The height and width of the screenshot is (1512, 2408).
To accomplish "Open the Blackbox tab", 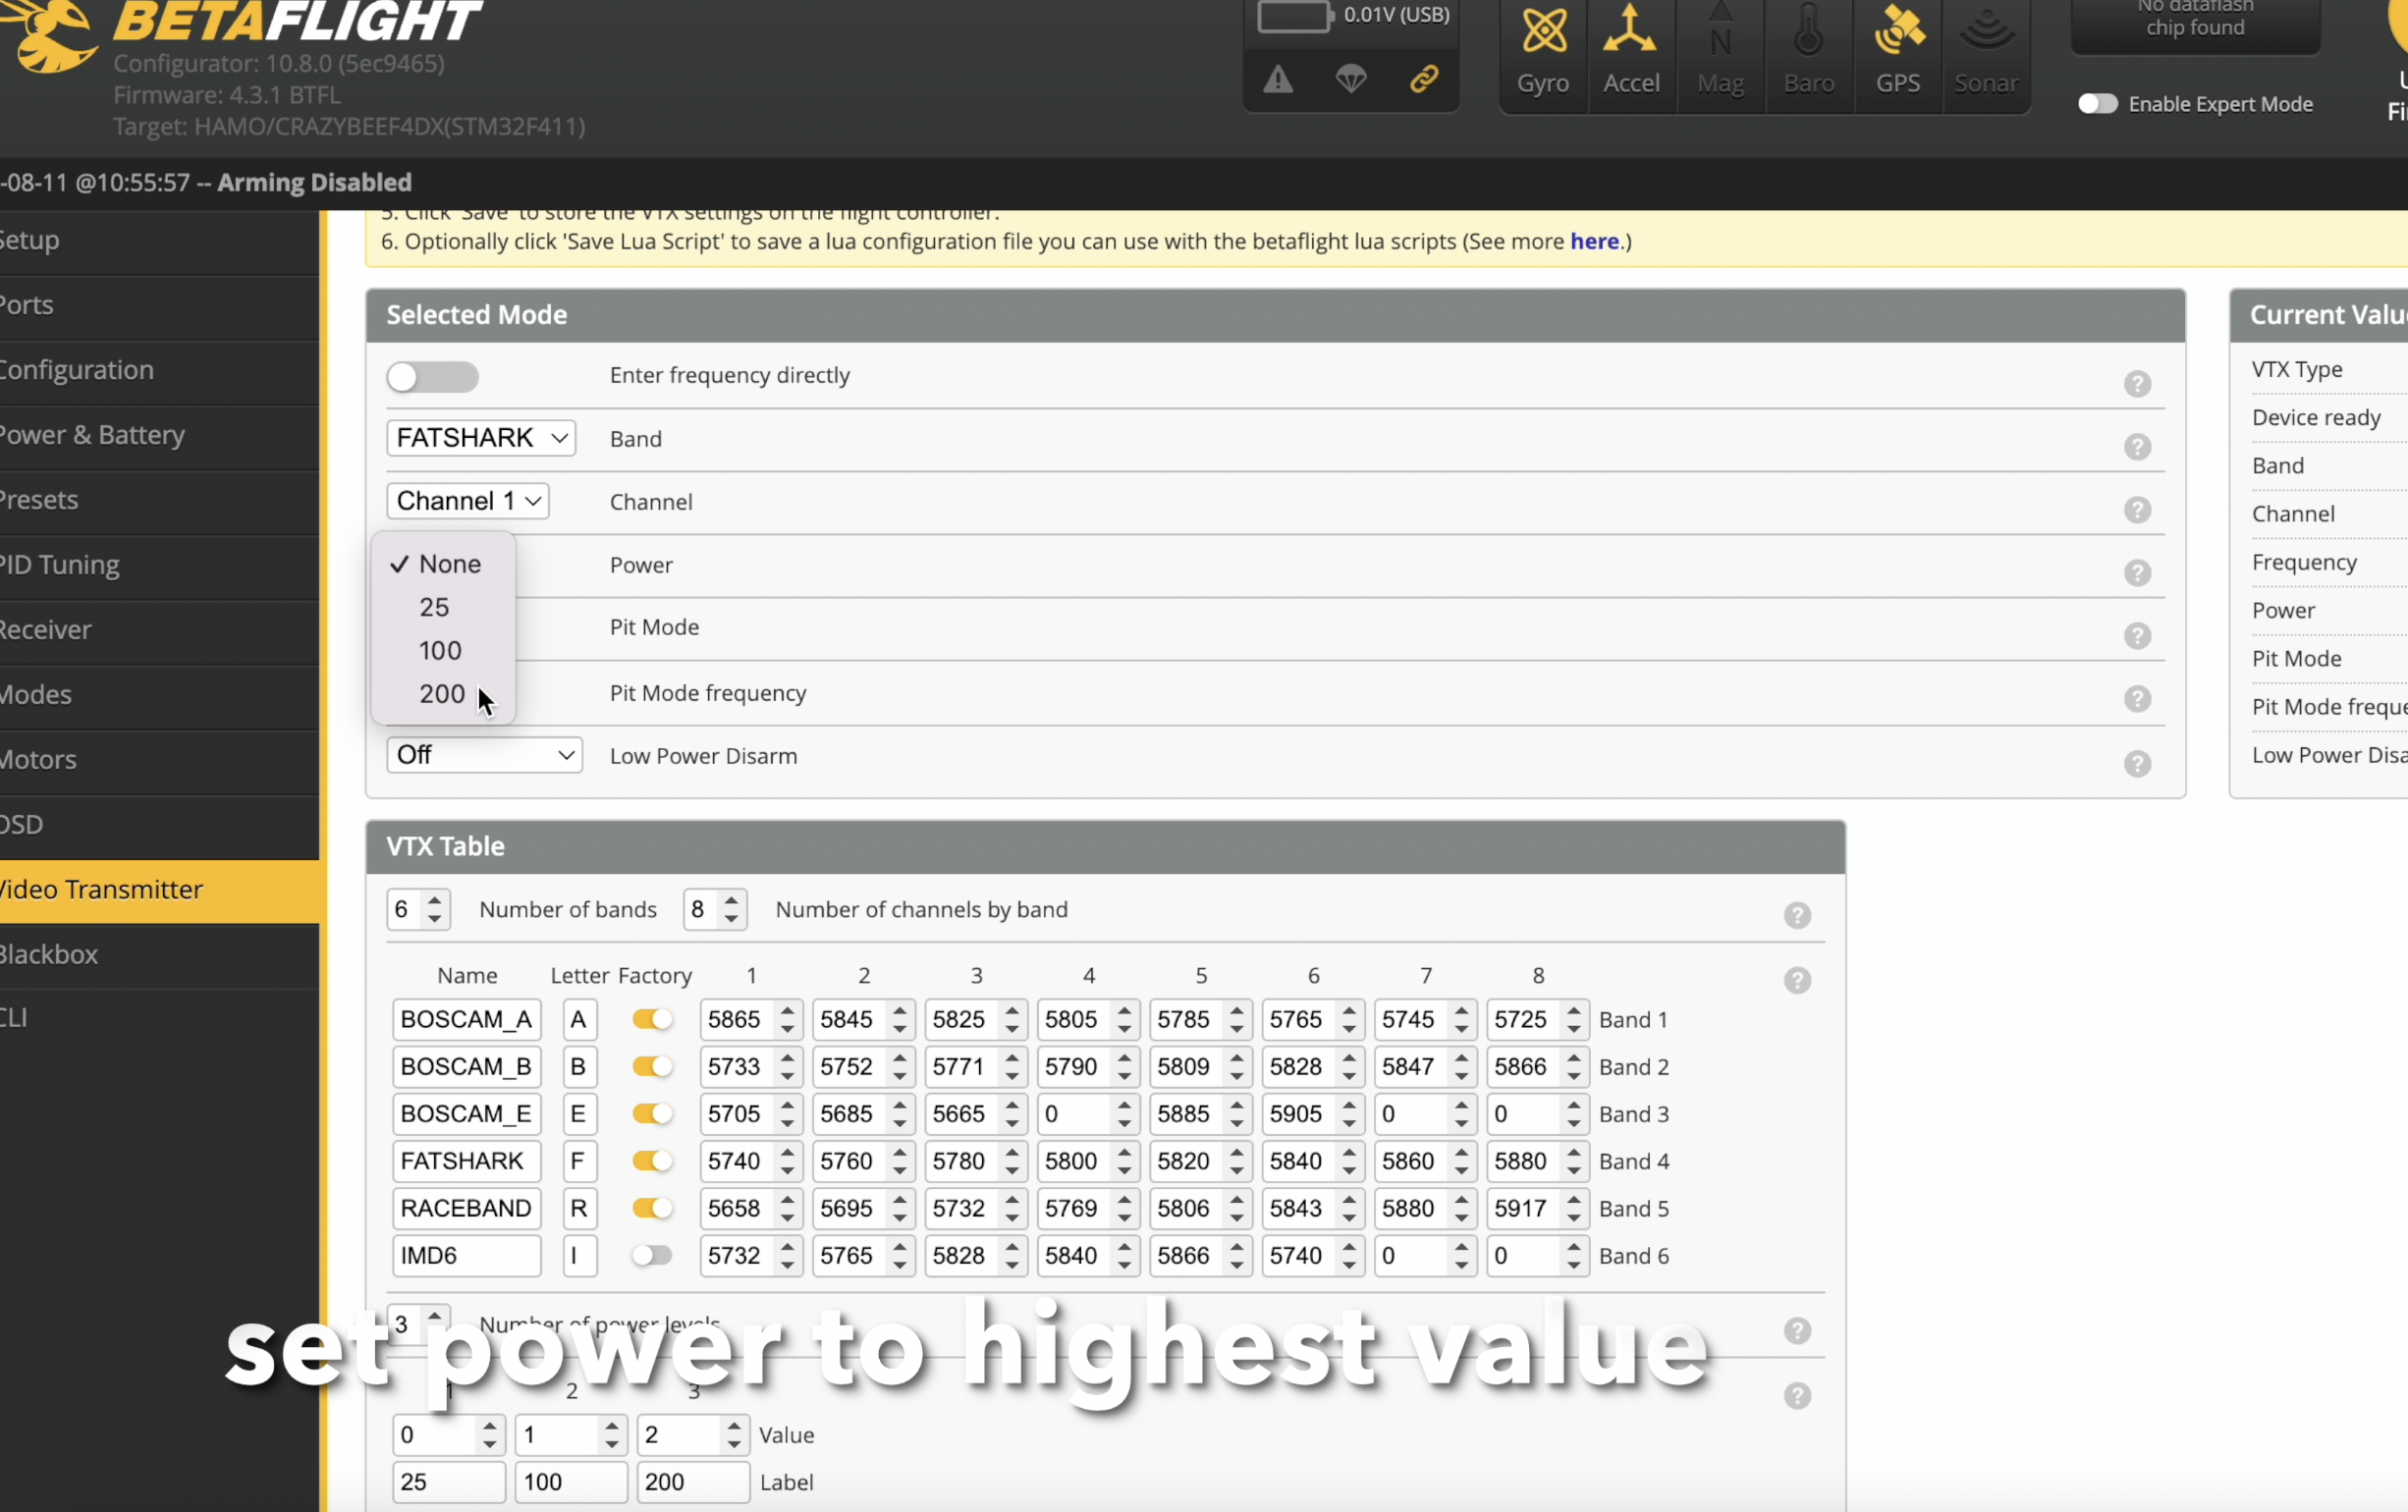I will pos(50,954).
